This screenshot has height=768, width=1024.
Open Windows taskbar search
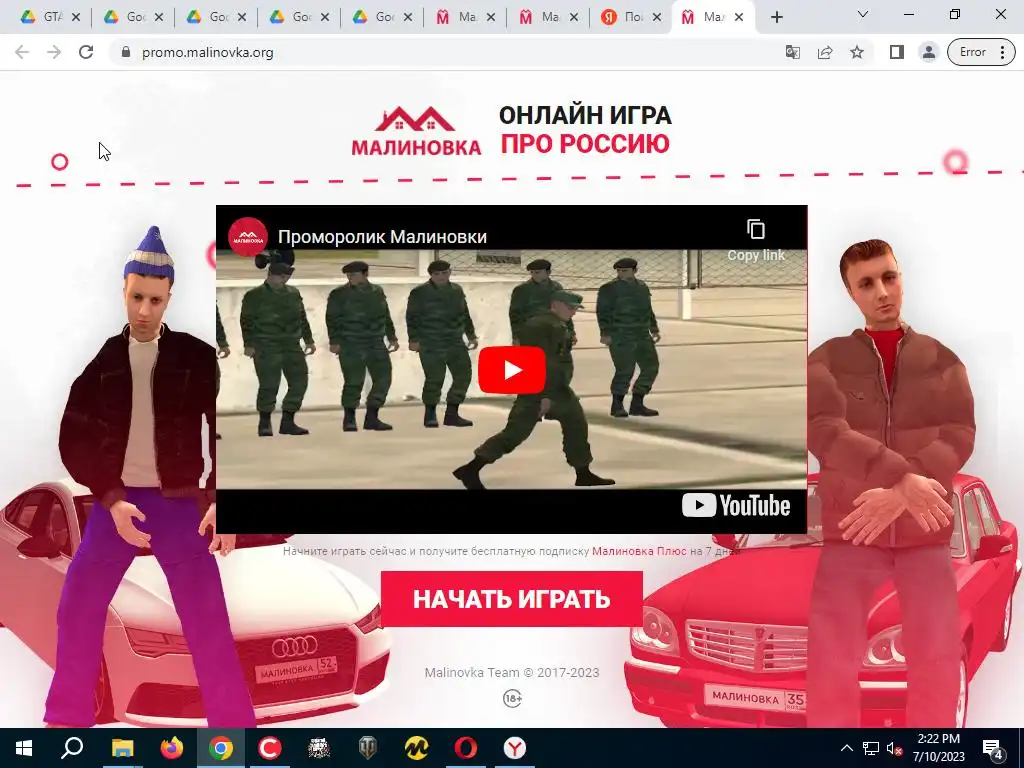tap(72, 748)
